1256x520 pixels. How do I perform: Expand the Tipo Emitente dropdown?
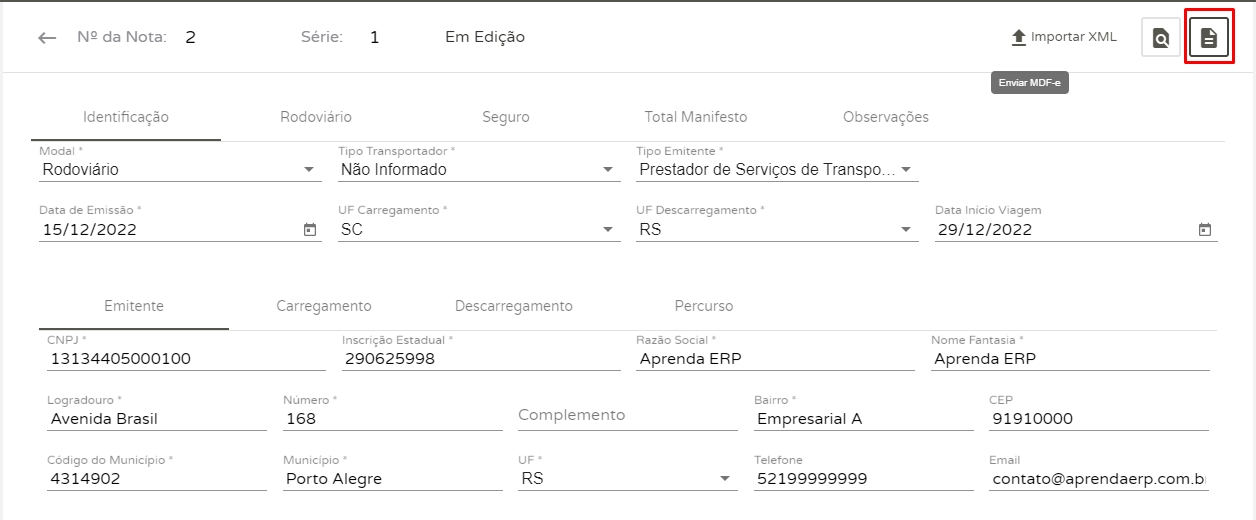[x=906, y=170]
